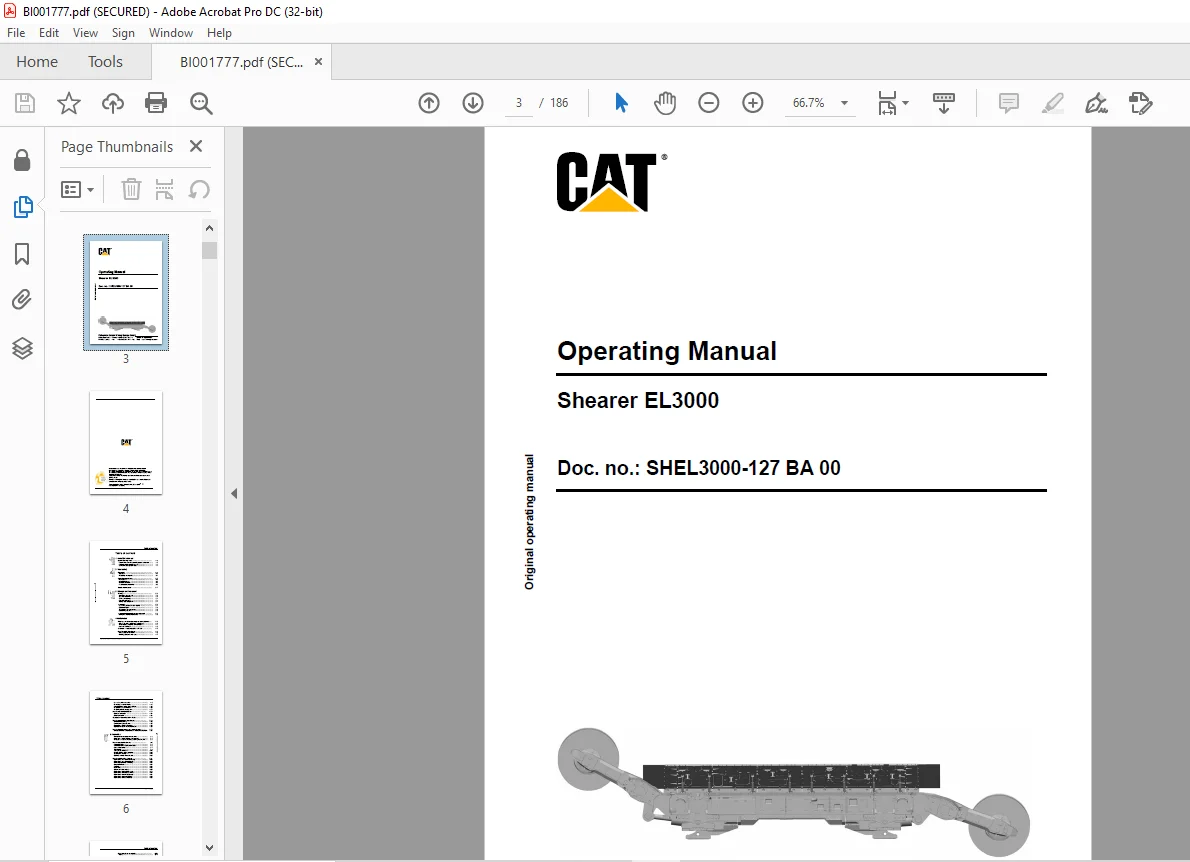This screenshot has height=862, width=1190.
Task: Close the BI001777.pdf tab
Action: point(319,61)
